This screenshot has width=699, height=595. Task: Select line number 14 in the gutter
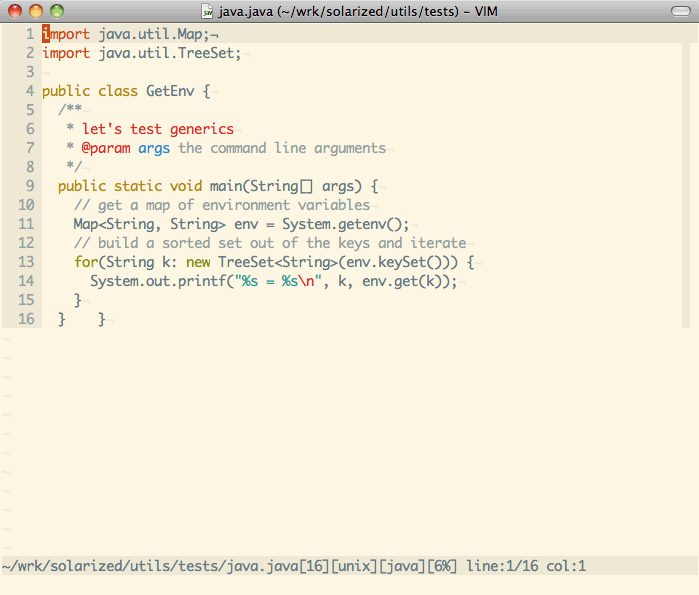point(27,281)
